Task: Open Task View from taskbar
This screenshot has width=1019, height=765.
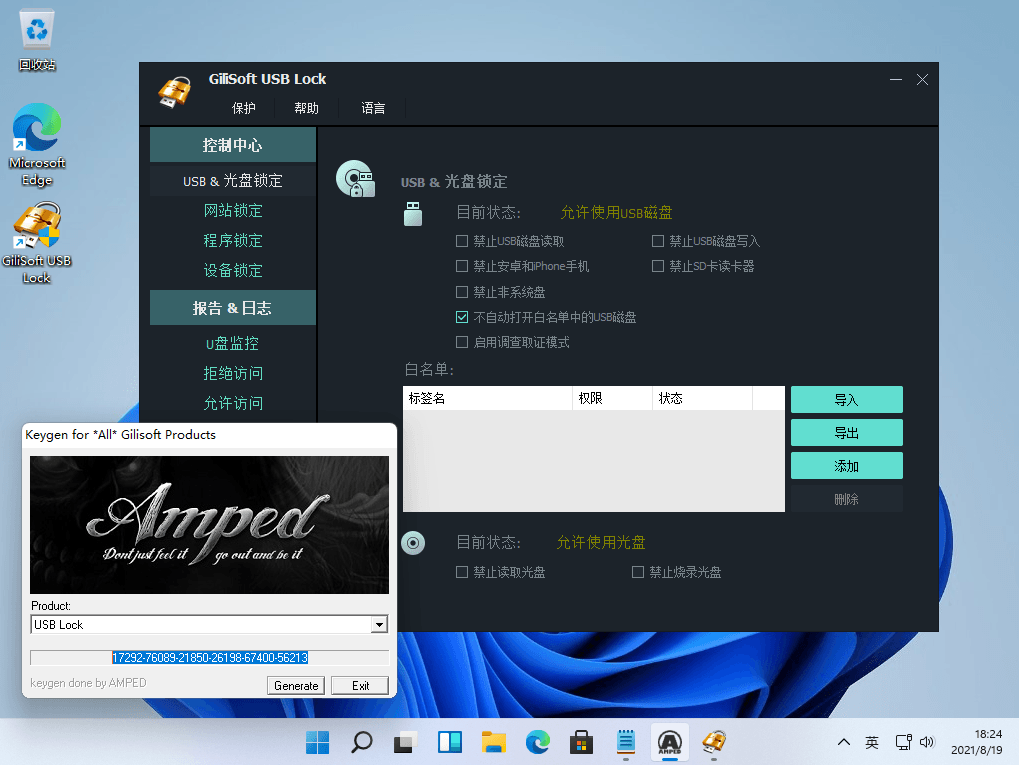Action: (x=406, y=742)
